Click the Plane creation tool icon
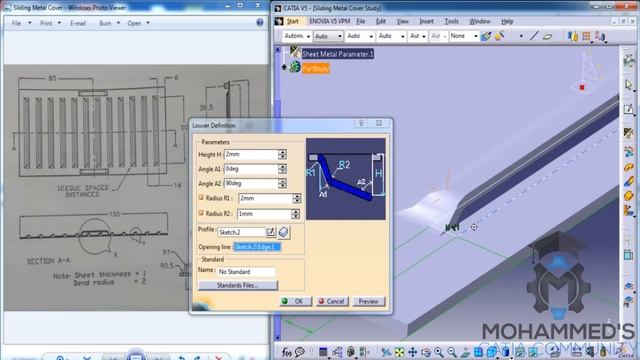 pyautogui.click(x=547, y=36)
